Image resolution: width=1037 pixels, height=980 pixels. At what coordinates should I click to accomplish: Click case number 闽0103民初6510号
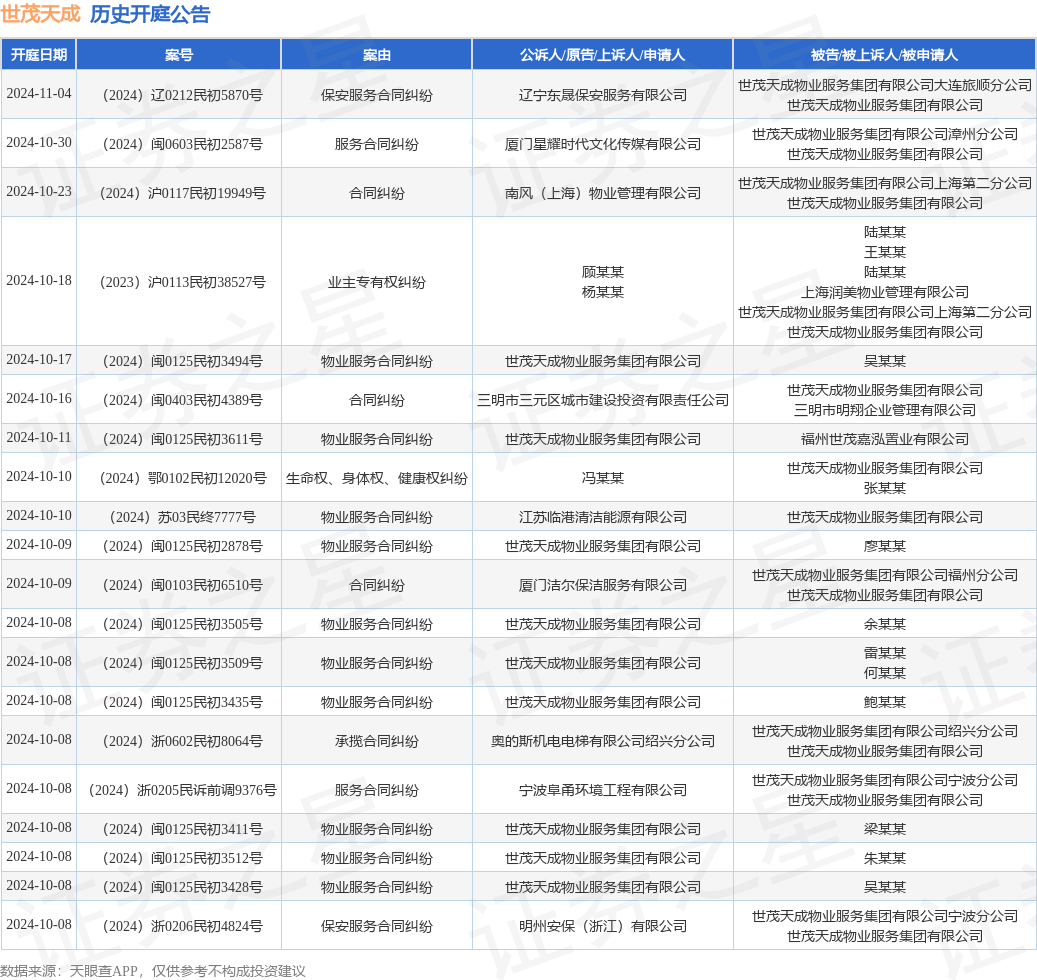183,585
